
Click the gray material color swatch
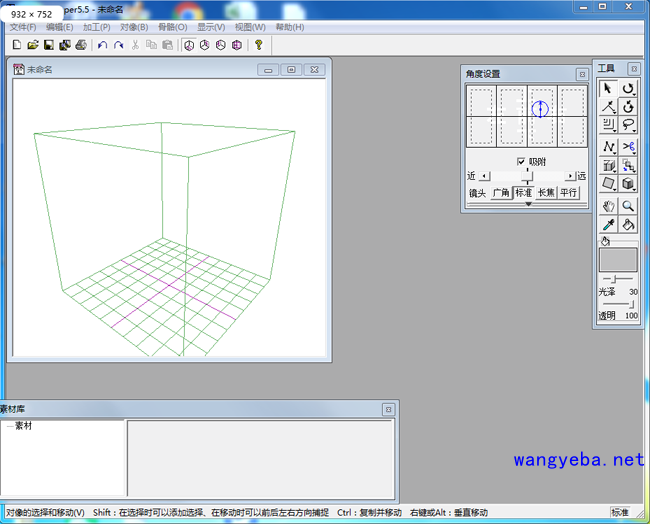pyautogui.click(x=618, y=260)
